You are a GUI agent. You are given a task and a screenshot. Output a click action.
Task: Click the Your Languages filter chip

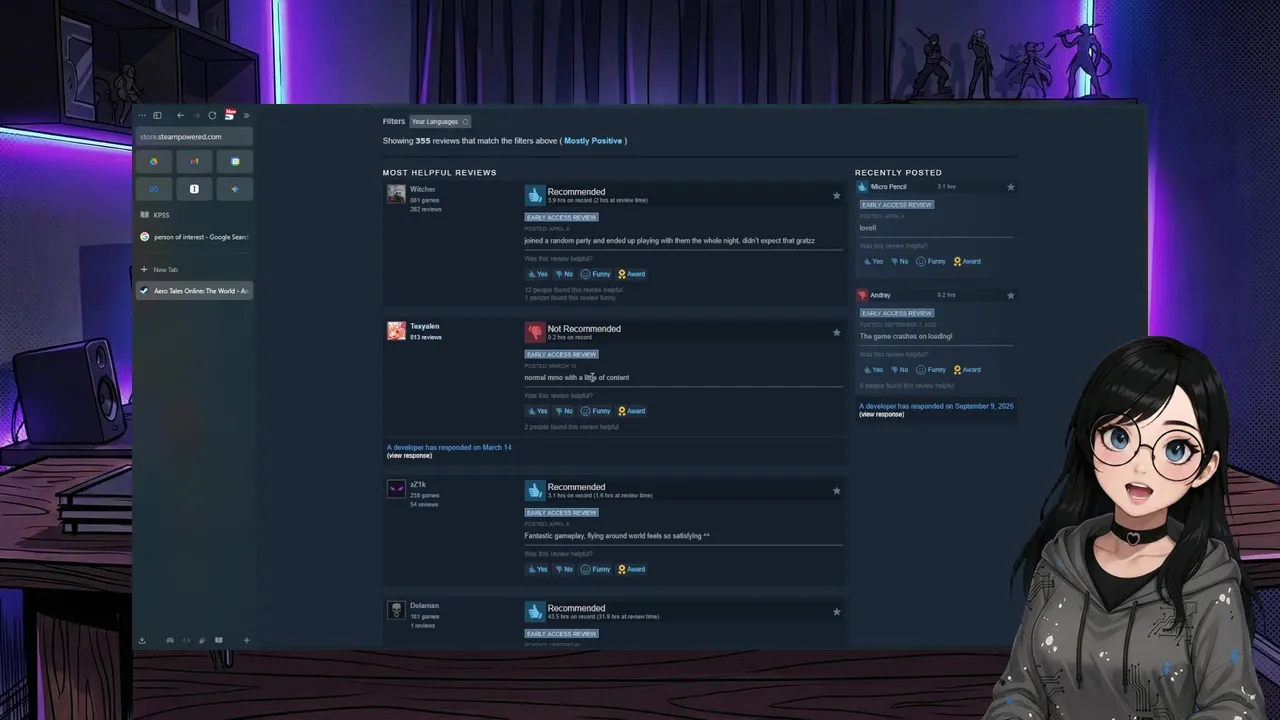point(439,122)
